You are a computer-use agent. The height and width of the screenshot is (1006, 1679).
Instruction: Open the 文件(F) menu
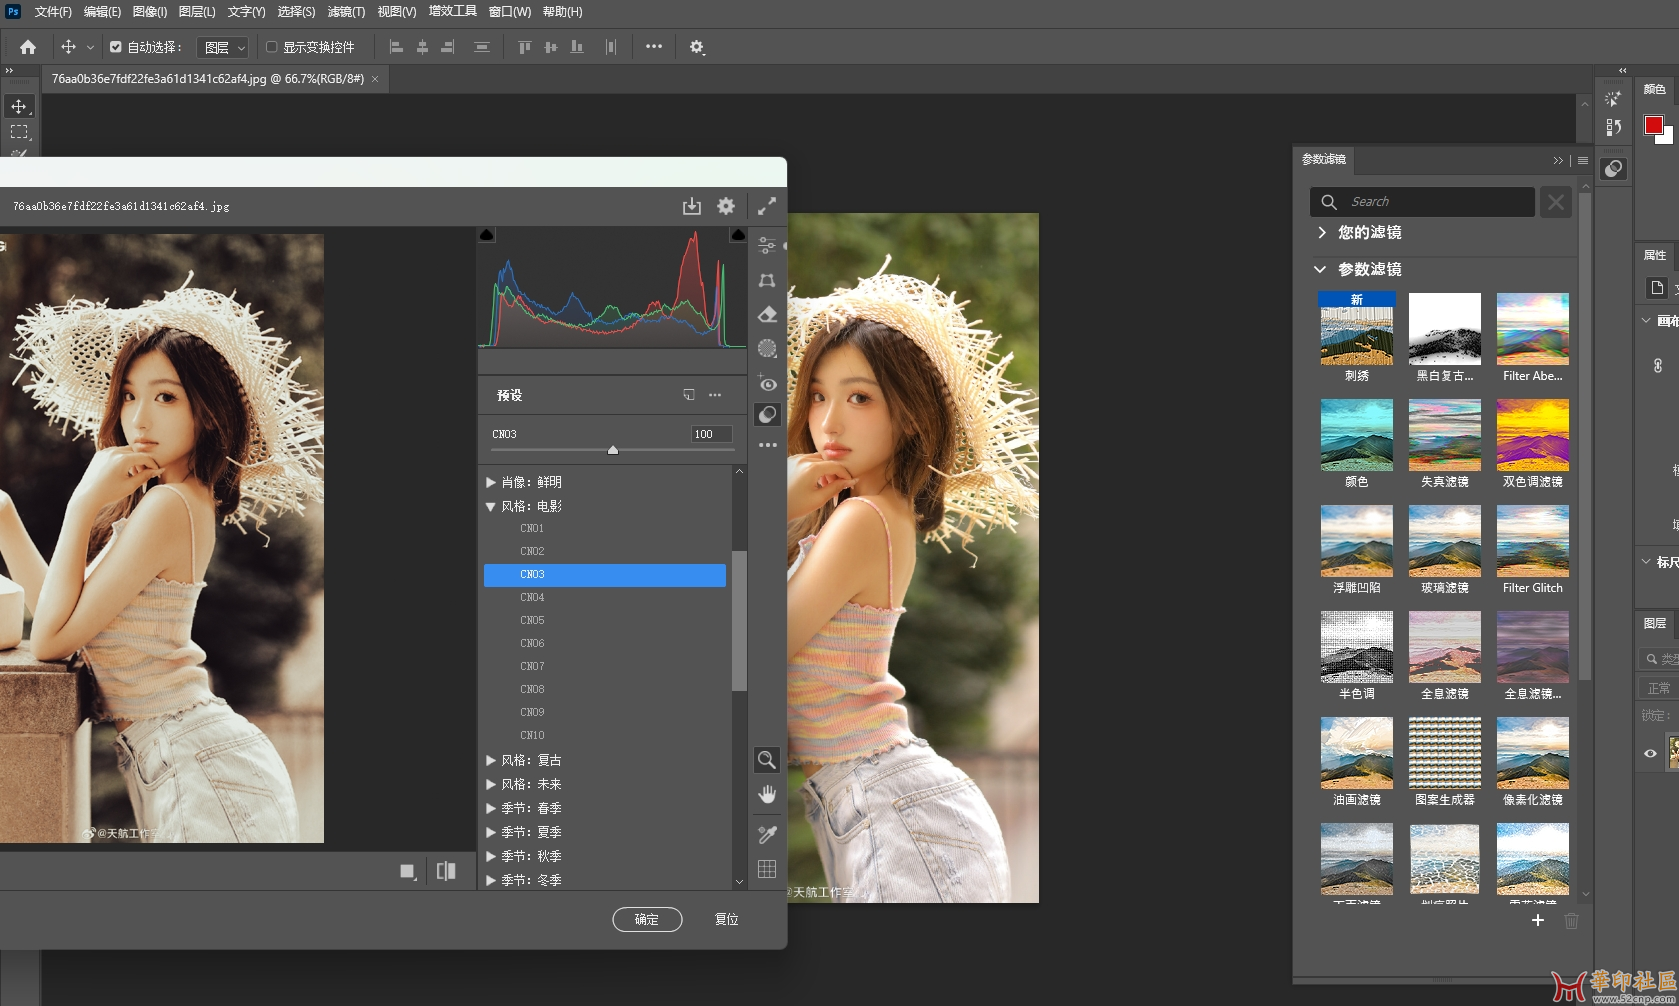pos(53,12)
